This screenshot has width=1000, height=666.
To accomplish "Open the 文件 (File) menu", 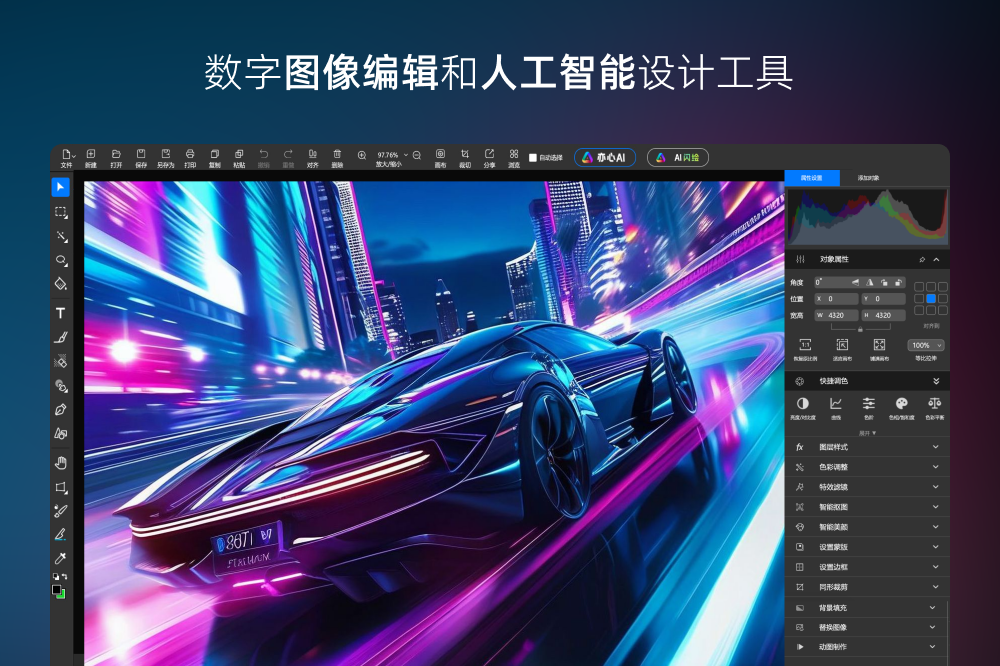I will pos(67,157).
